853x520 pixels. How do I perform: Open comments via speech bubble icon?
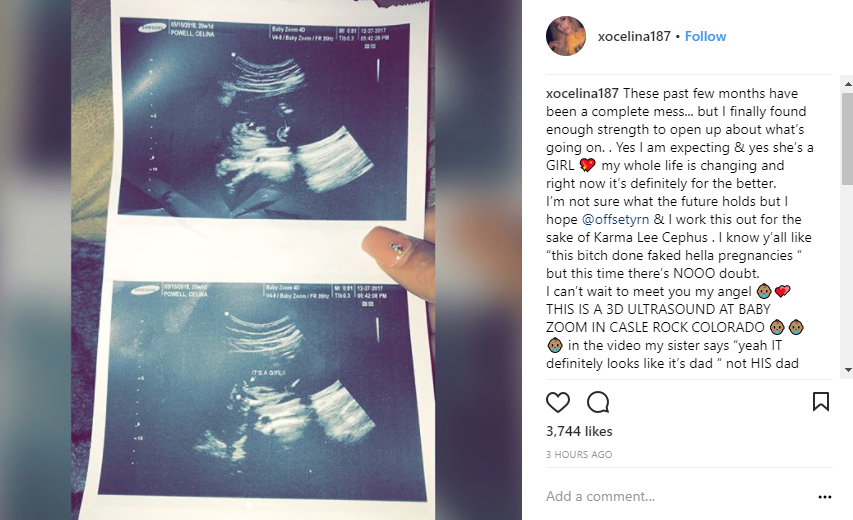tap(598, 403)
